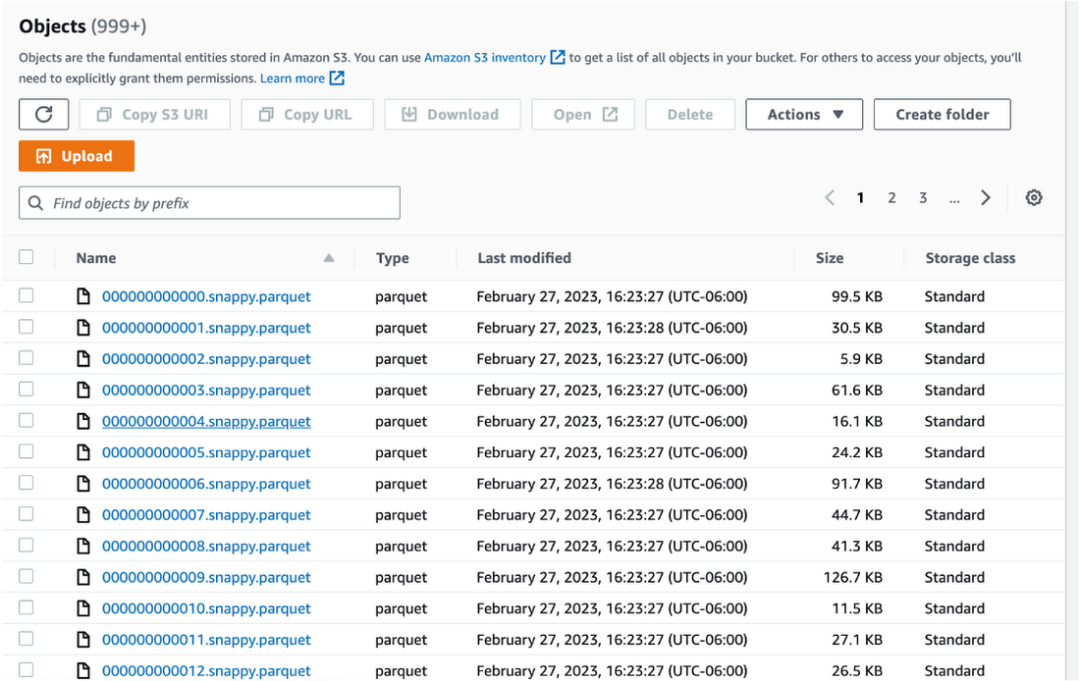
Task: Click external link icon beside Learn more
Action: click(337, 78)
